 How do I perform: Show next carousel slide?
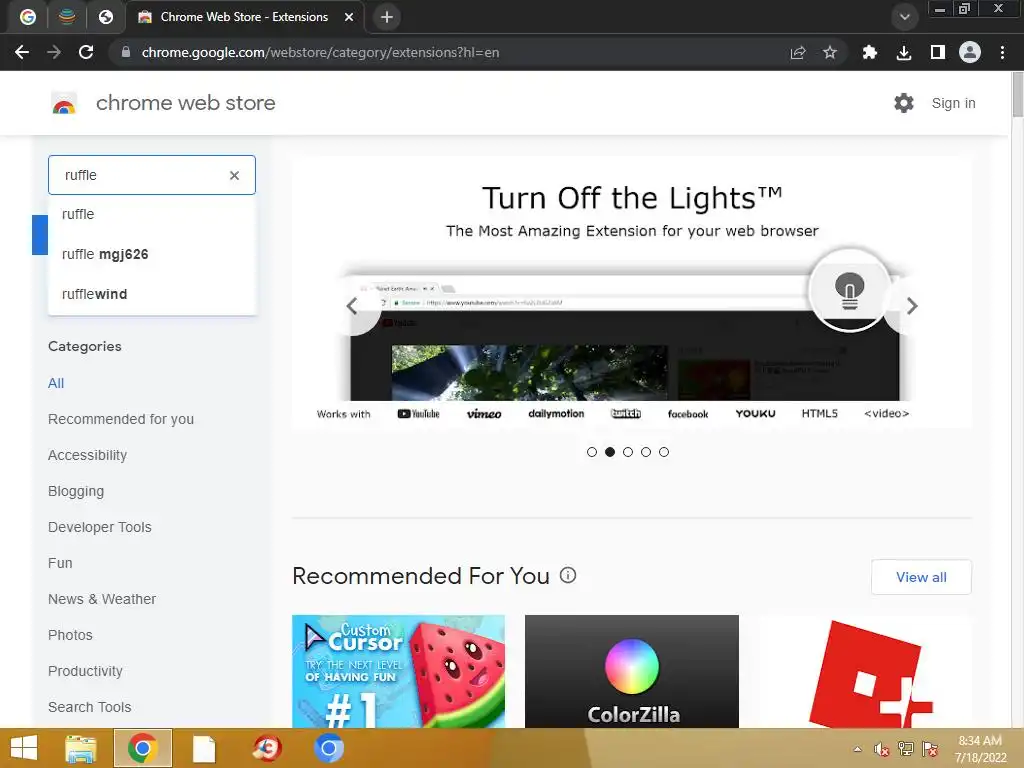click(912, 306)
